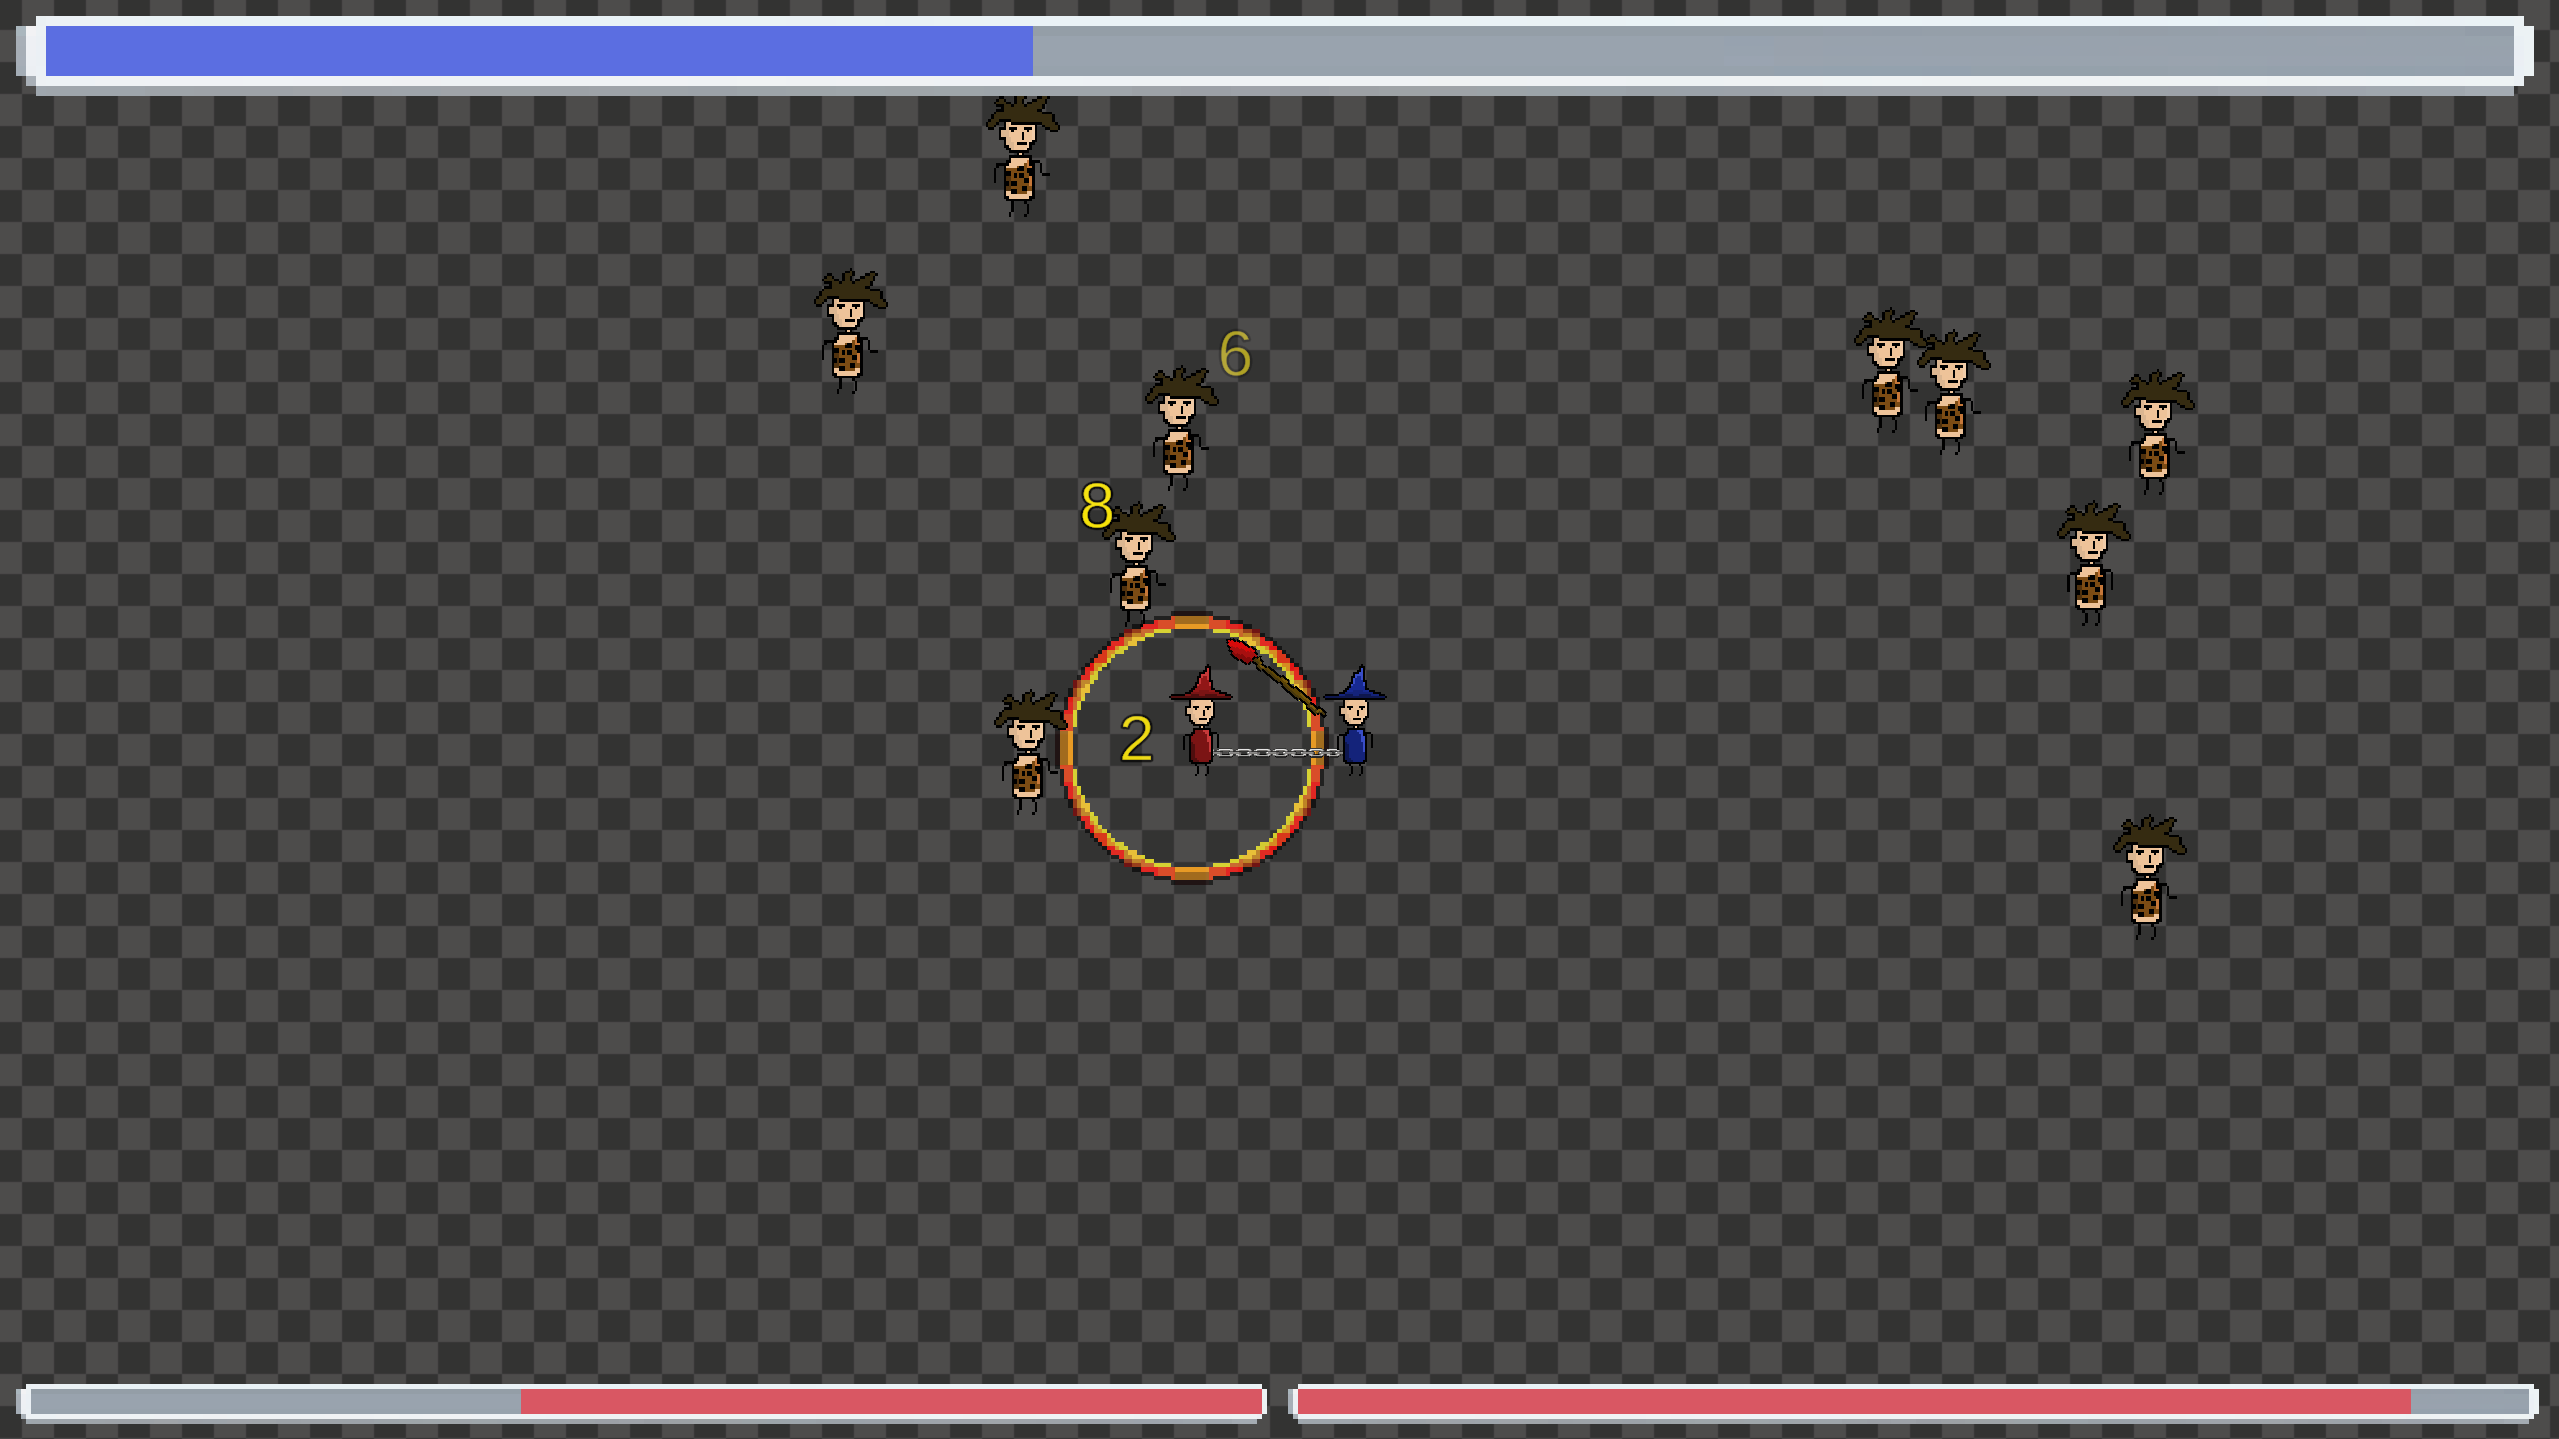The image size is (2559, 1439).
Task: Click the faded yellow damage number 6
Action: click(1235, 354)
